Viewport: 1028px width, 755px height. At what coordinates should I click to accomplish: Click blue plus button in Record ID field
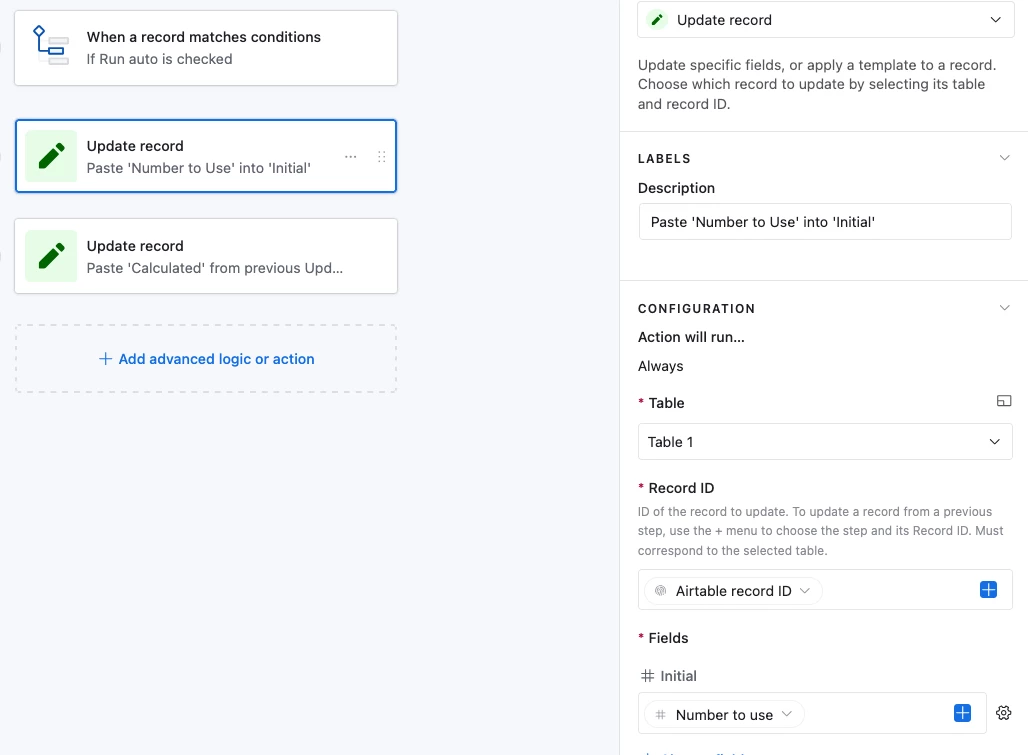point(988,590)
